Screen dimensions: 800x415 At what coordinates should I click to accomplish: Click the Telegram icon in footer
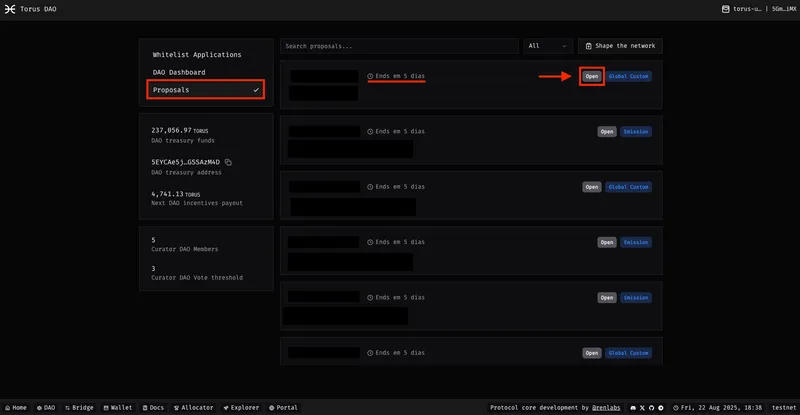click(x=661, y=408)
